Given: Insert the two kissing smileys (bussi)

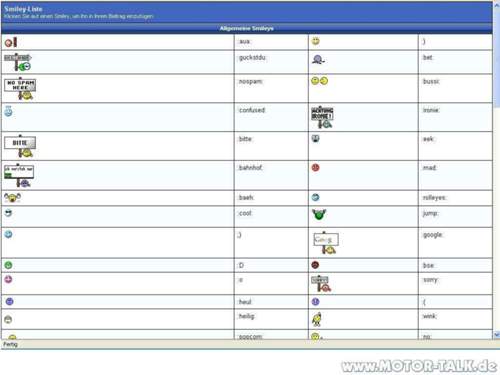Looking at the screenshot, I should point(319,81).
